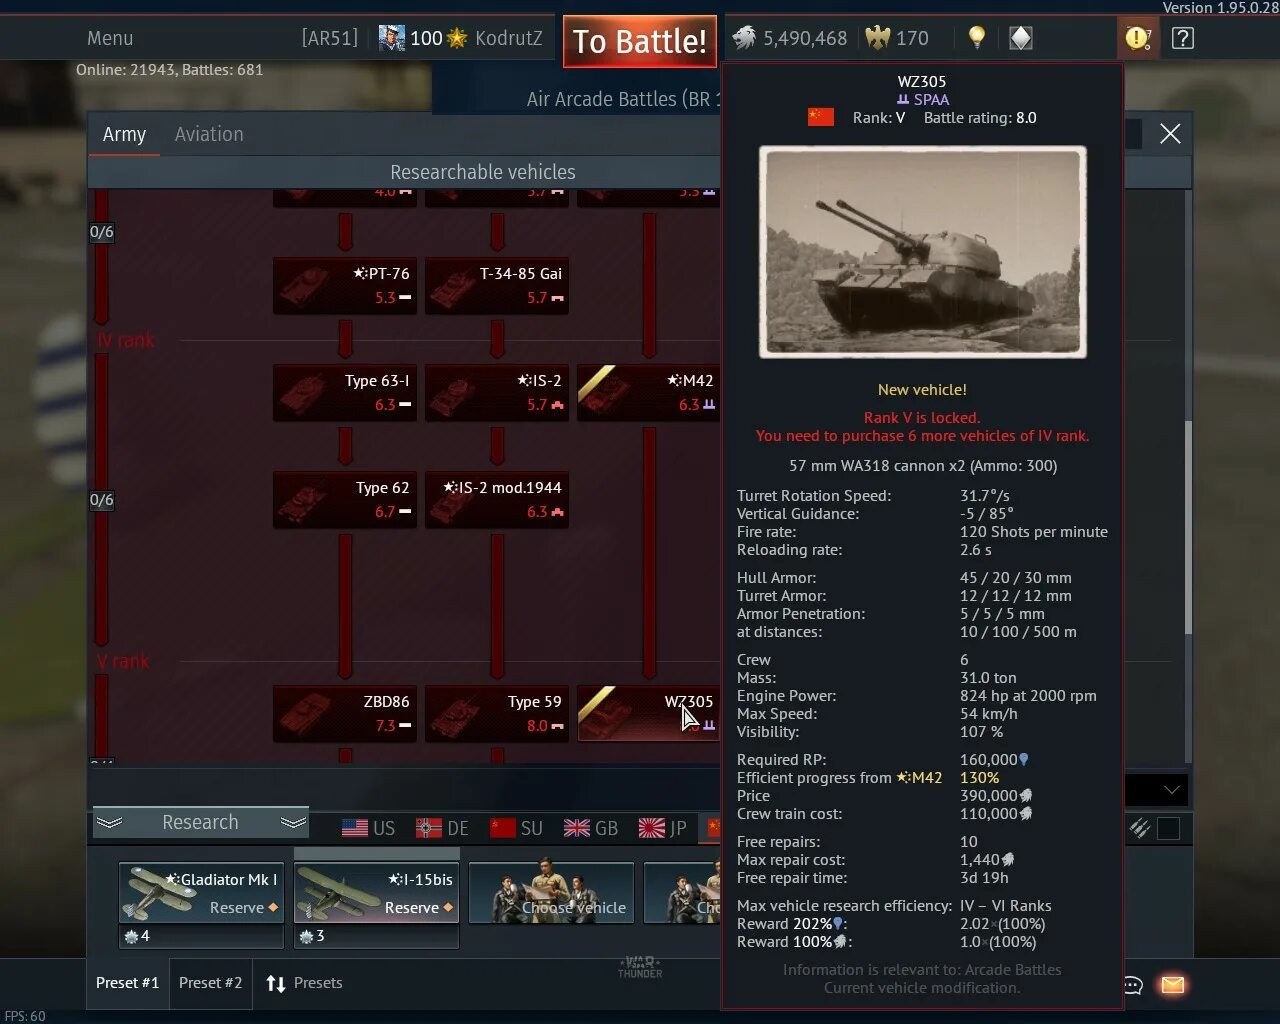The width and height of the screenshot is (1280, 1024).
Task: Open the glowing mail envelope icon
Action: click(x=1172, y=985)
